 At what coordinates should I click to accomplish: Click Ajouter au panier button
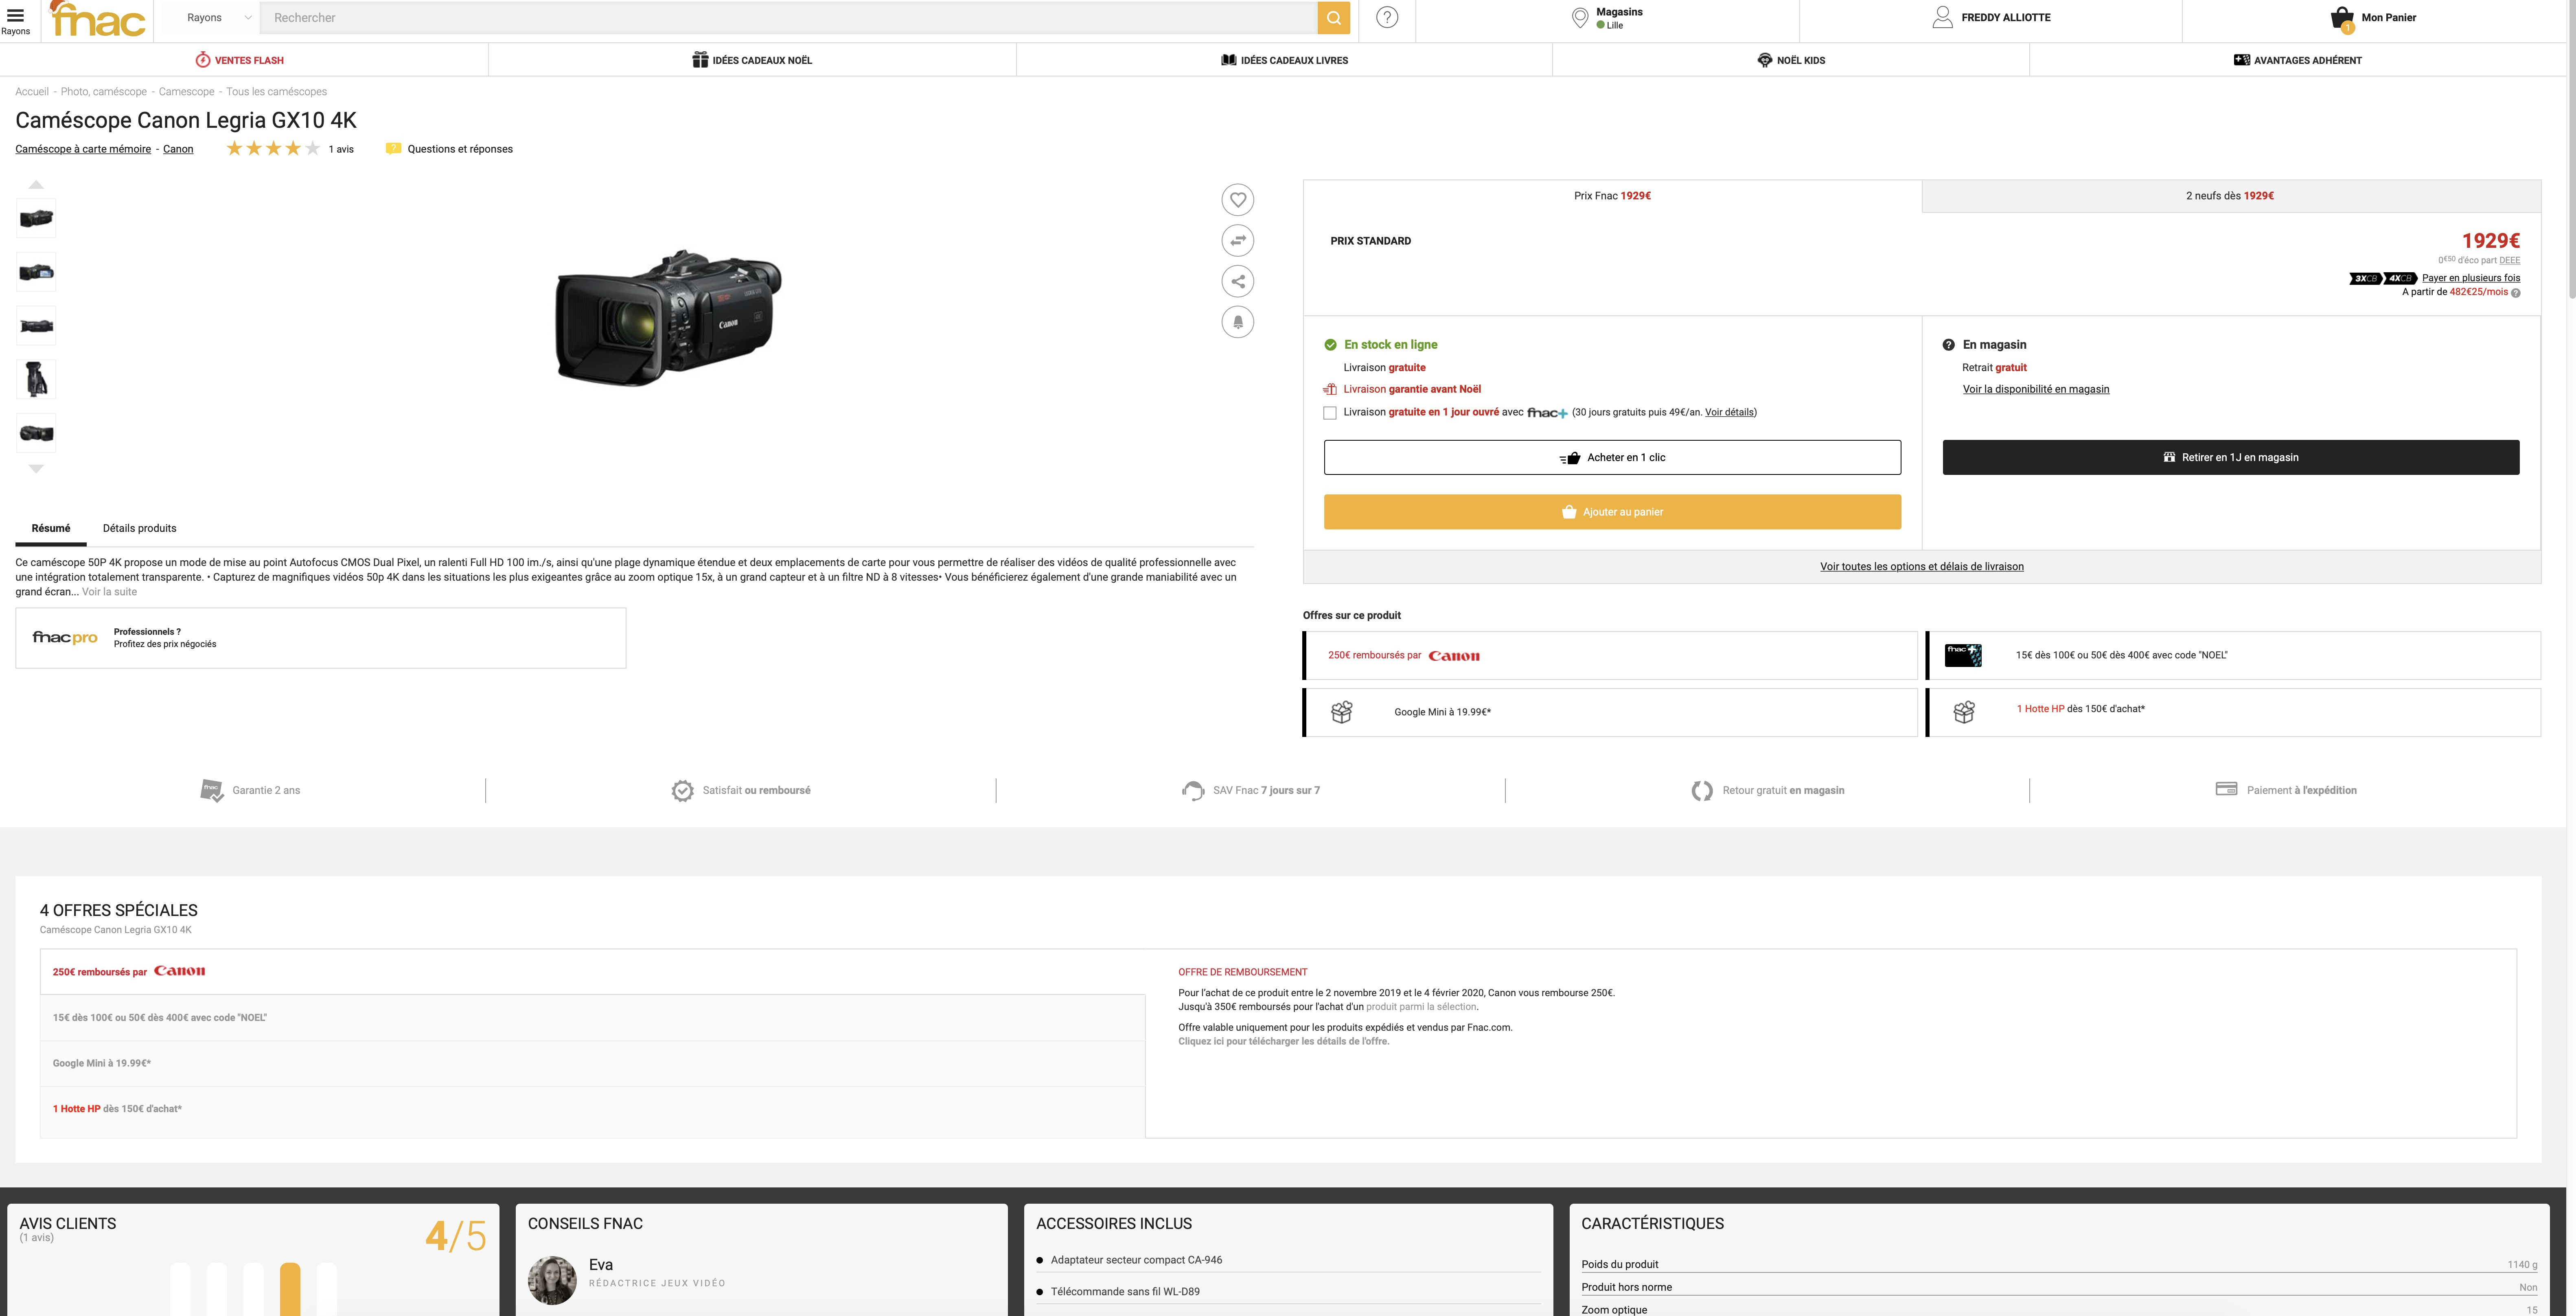pos(1612,512)
